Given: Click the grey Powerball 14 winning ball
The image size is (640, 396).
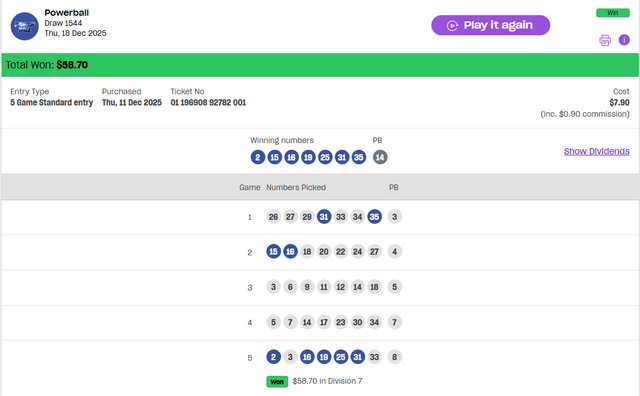Looking at the screenshot, I should 380,157.
